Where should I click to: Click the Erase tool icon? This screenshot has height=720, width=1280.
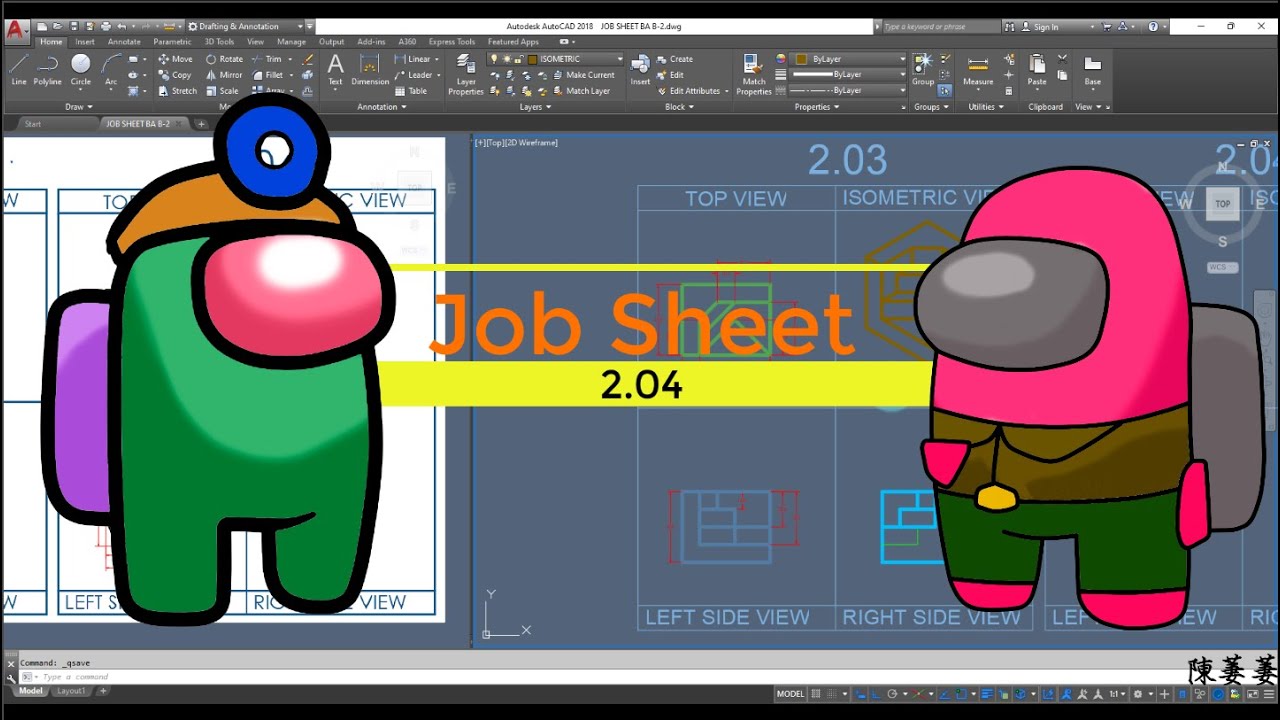click(307, 59)
